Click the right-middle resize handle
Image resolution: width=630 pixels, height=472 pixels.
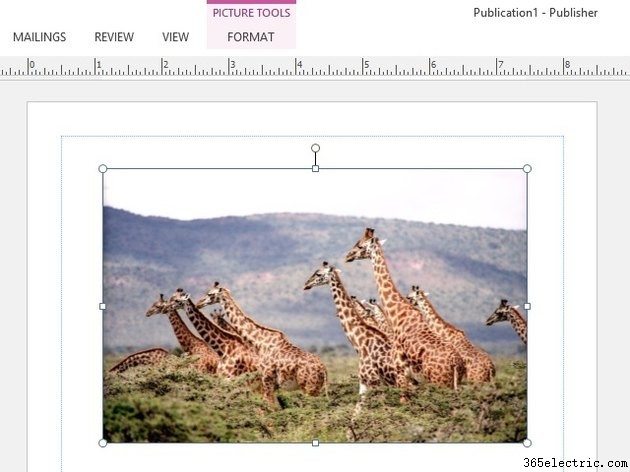pyautogui.click(x=527, y=306)
